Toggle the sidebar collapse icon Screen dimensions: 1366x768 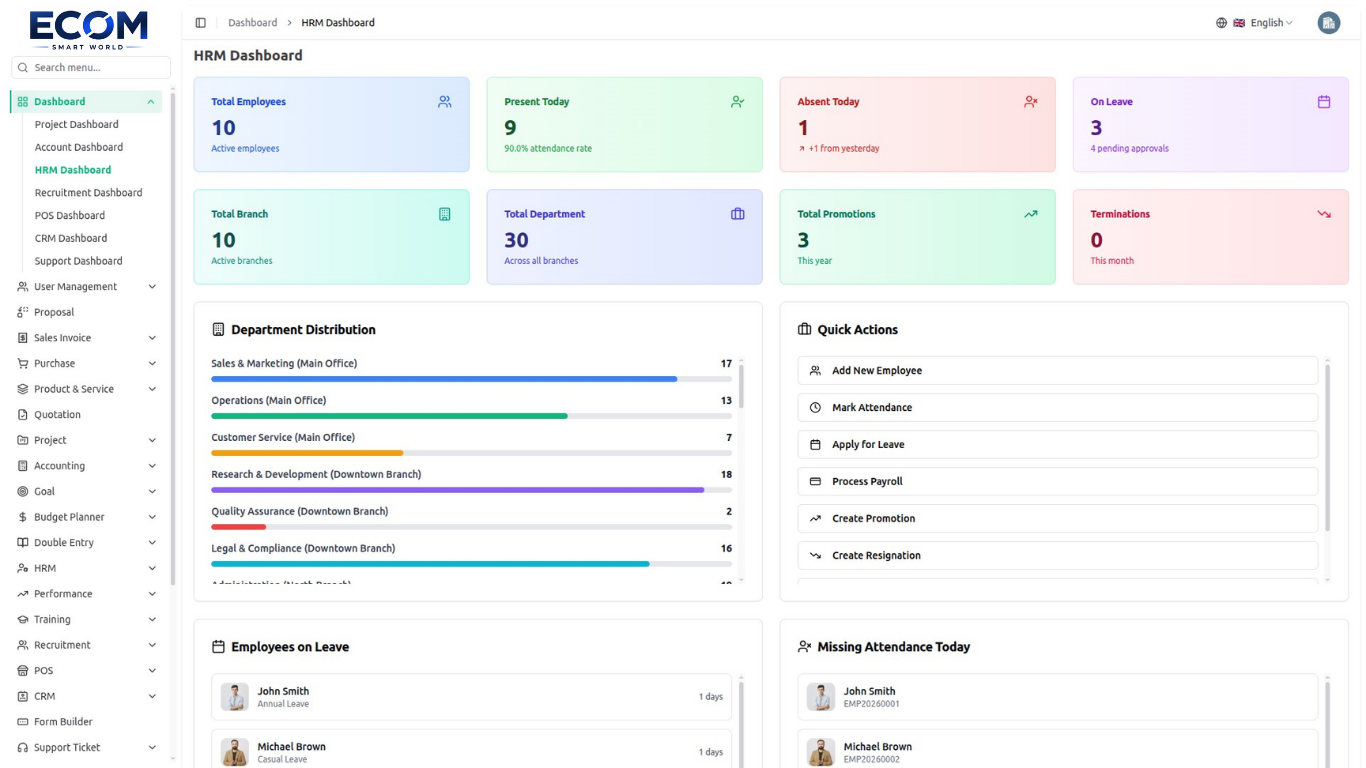[x=200, y=23]
